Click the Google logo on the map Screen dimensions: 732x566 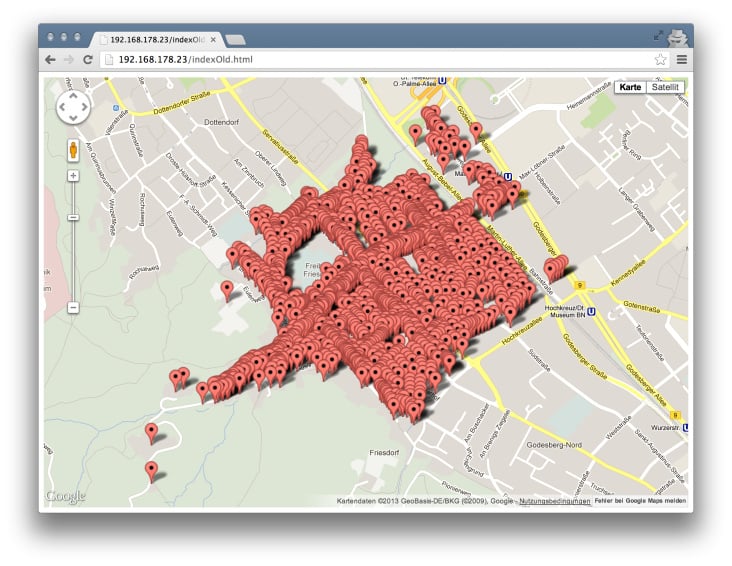[65, 496]
